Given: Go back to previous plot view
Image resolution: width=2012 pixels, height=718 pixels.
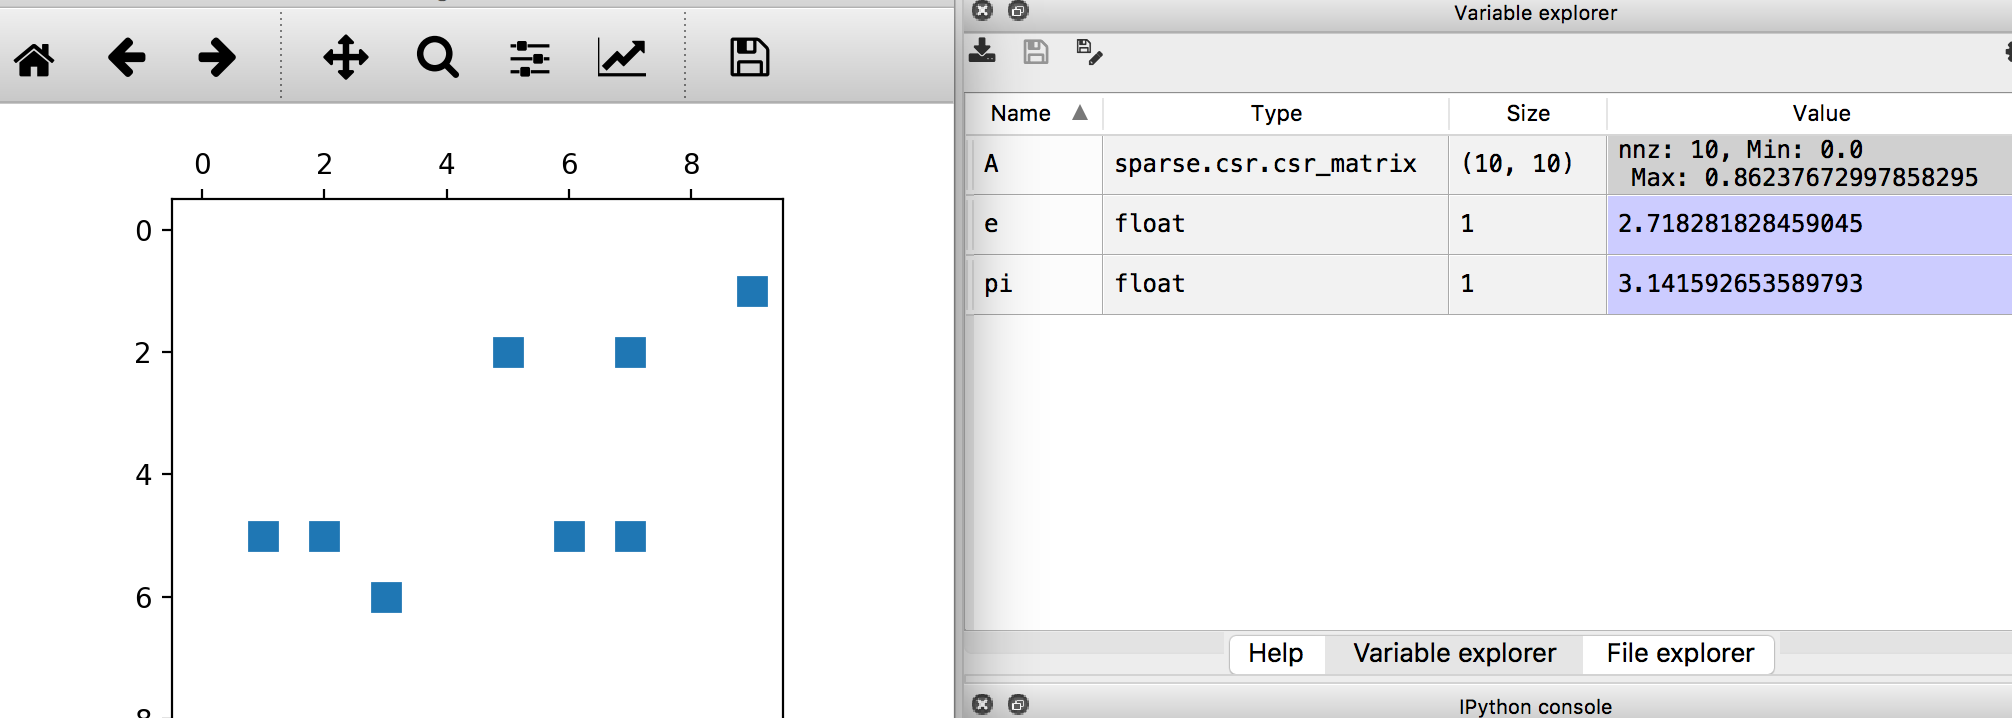Looking at the screenshot, I should (126, 58).
